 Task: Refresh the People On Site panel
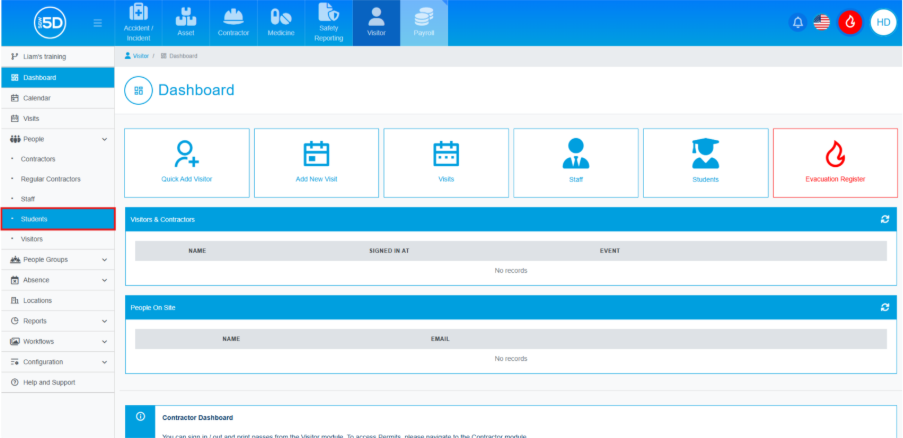pos(884,307)
